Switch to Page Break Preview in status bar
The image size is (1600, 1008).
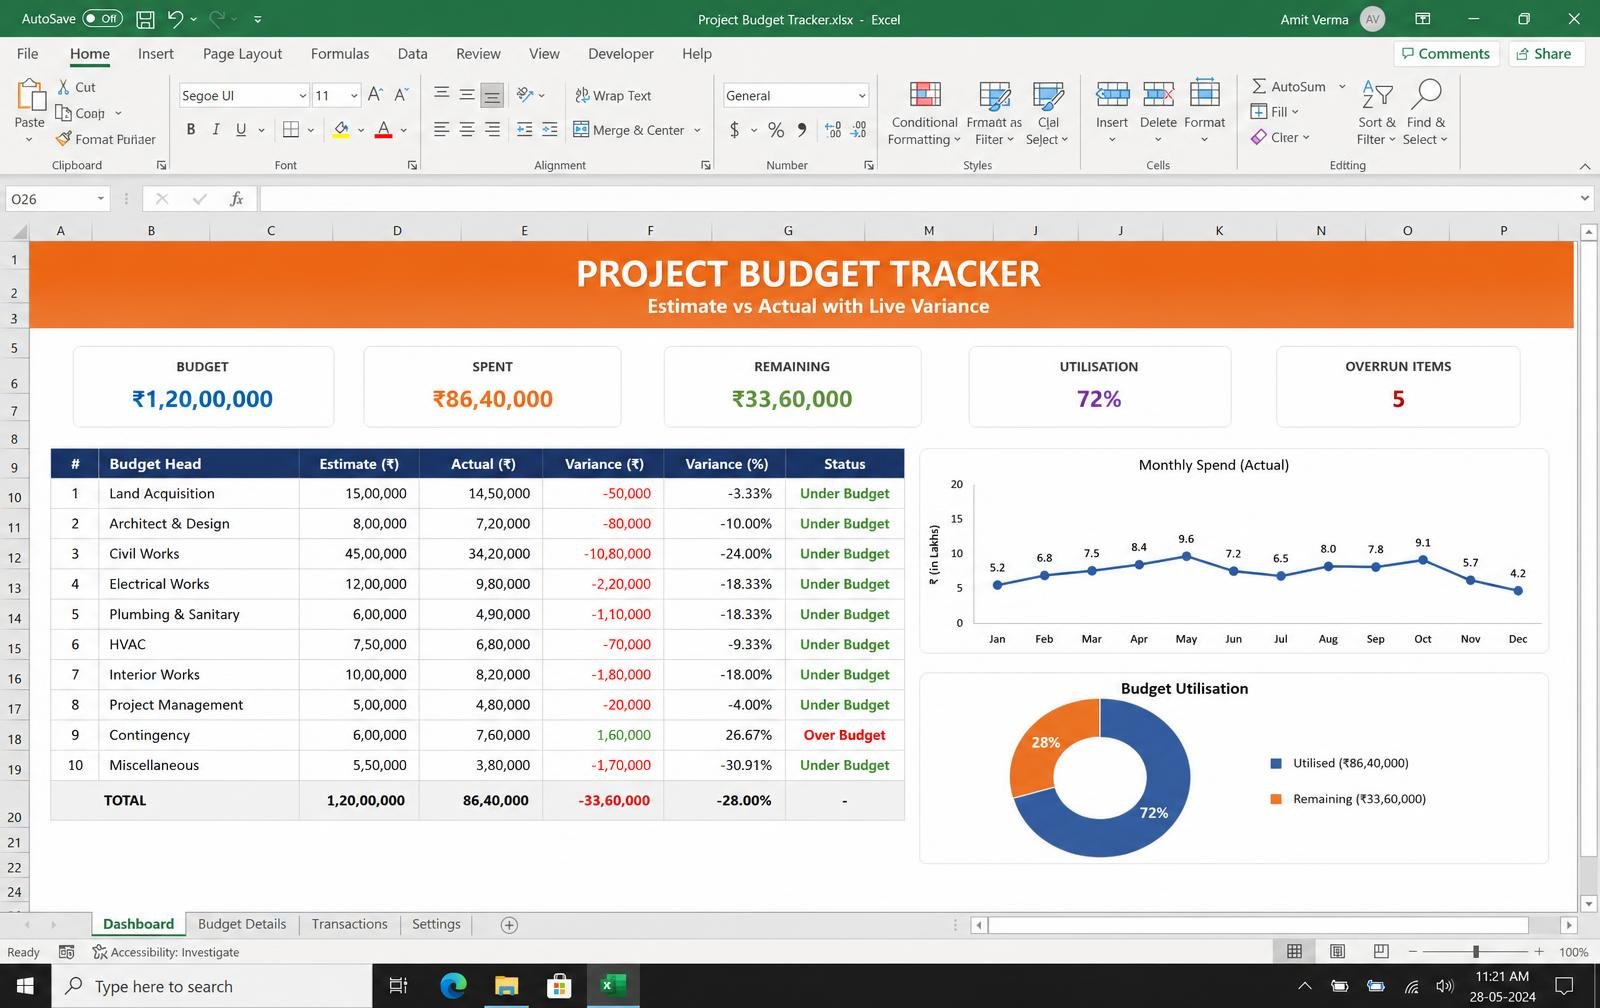(x=1381, y=951)
